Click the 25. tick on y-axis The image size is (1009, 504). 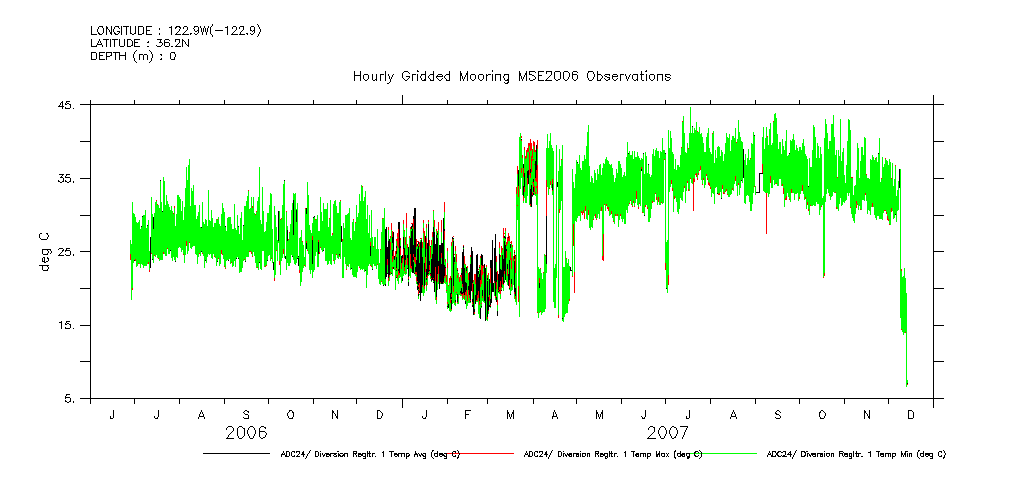click(x=66, y=252)
